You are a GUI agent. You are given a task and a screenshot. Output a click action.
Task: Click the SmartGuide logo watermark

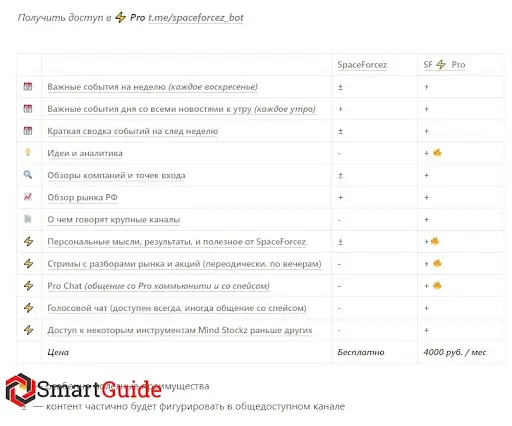[x=83, y=389]
